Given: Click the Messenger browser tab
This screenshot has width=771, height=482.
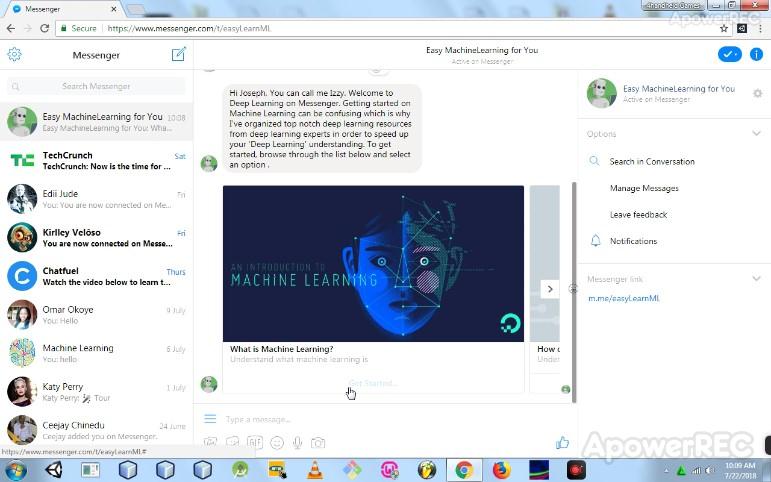Looking at the screenshot, I should tap(64, 9).
